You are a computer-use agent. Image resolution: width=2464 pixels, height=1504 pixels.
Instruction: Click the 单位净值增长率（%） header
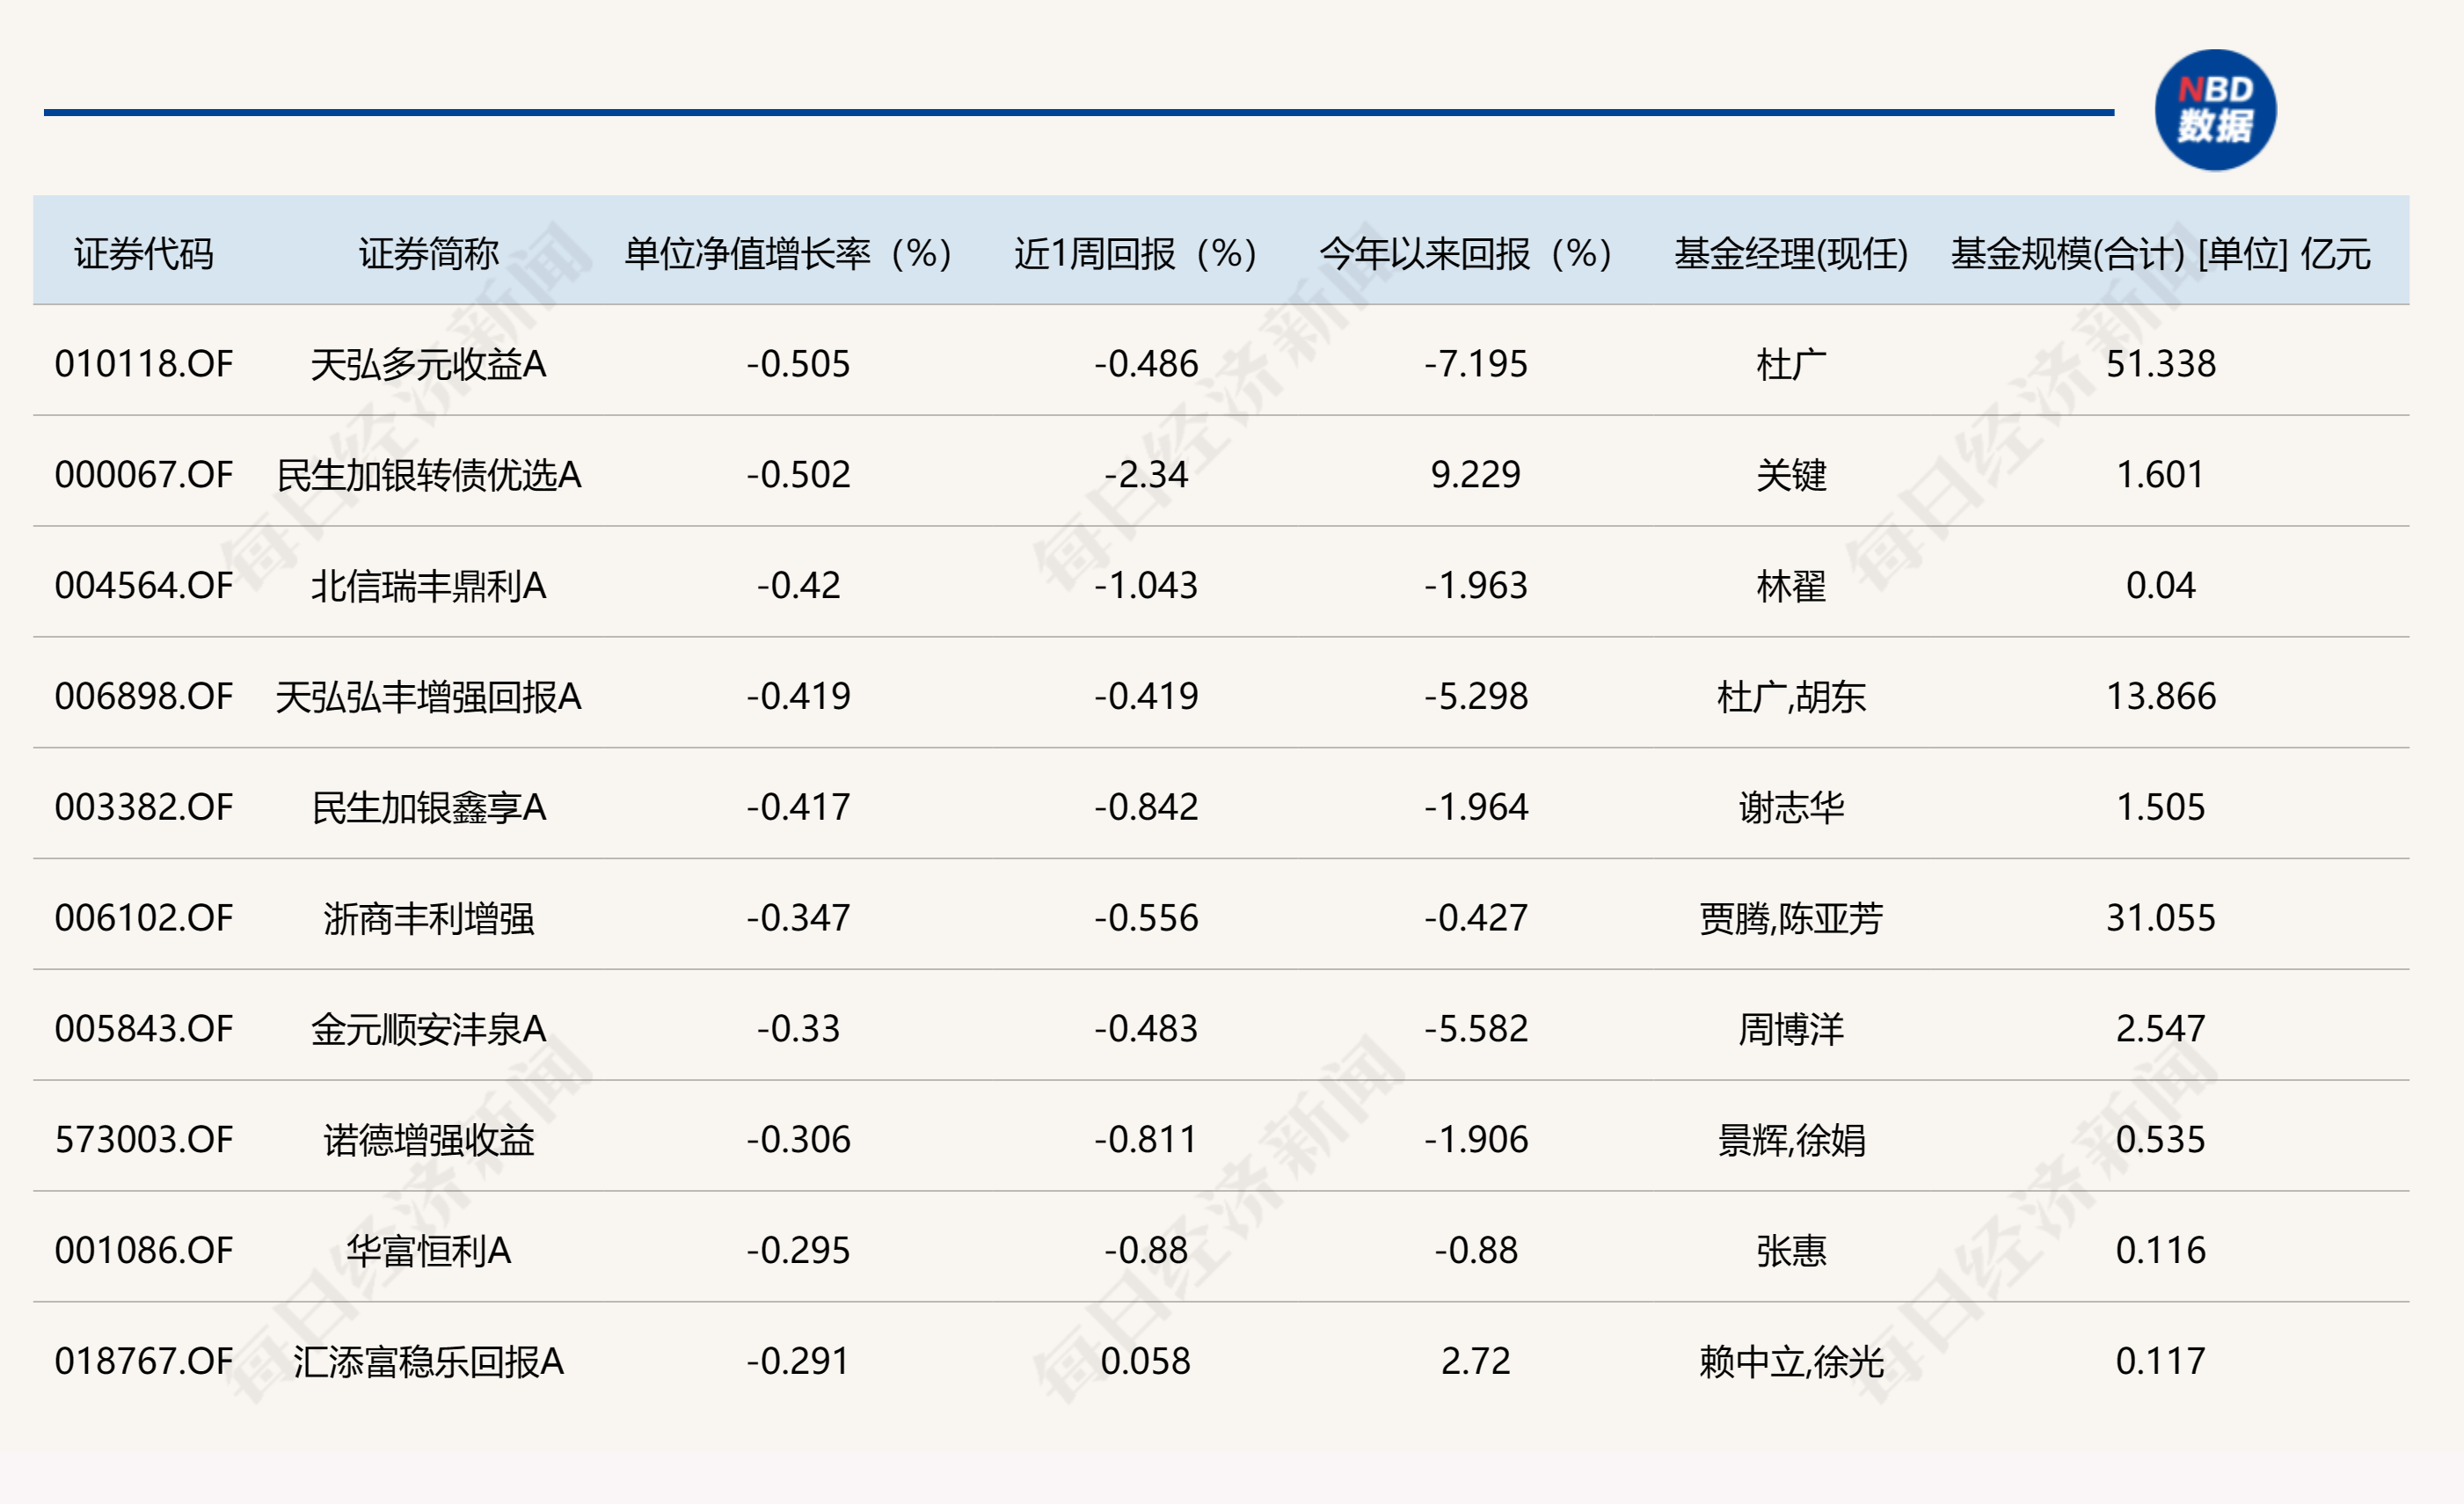coord(788,254)
